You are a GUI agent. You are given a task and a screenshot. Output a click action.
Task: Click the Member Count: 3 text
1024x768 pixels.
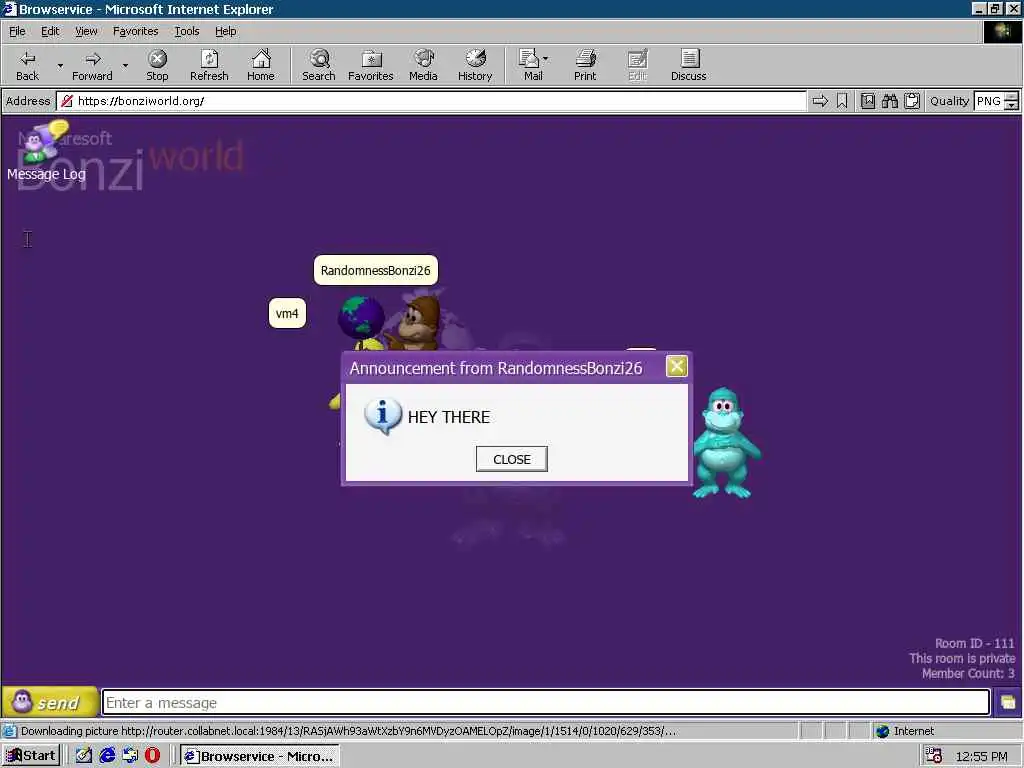(968, 673)
